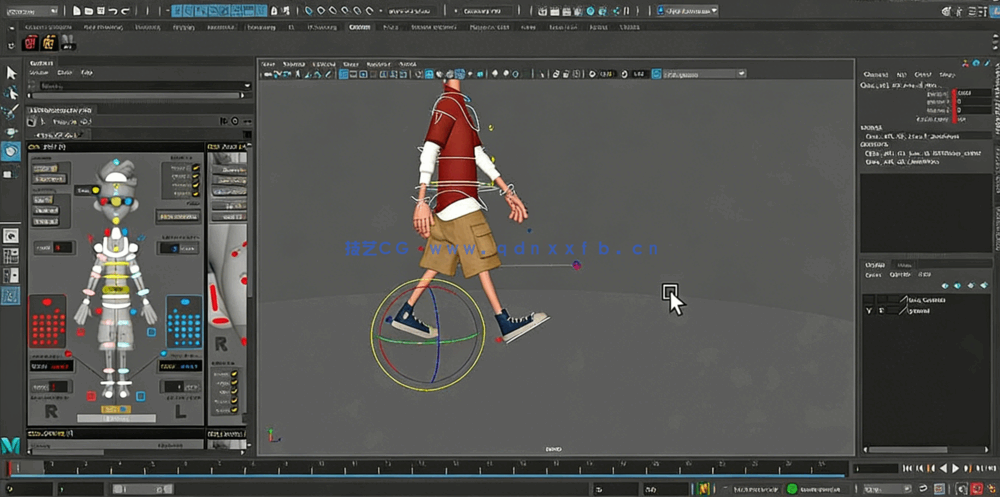Activate the Paint Selection brush tool
Viewport: 1000px width, 497px height.
coord(11,112)
